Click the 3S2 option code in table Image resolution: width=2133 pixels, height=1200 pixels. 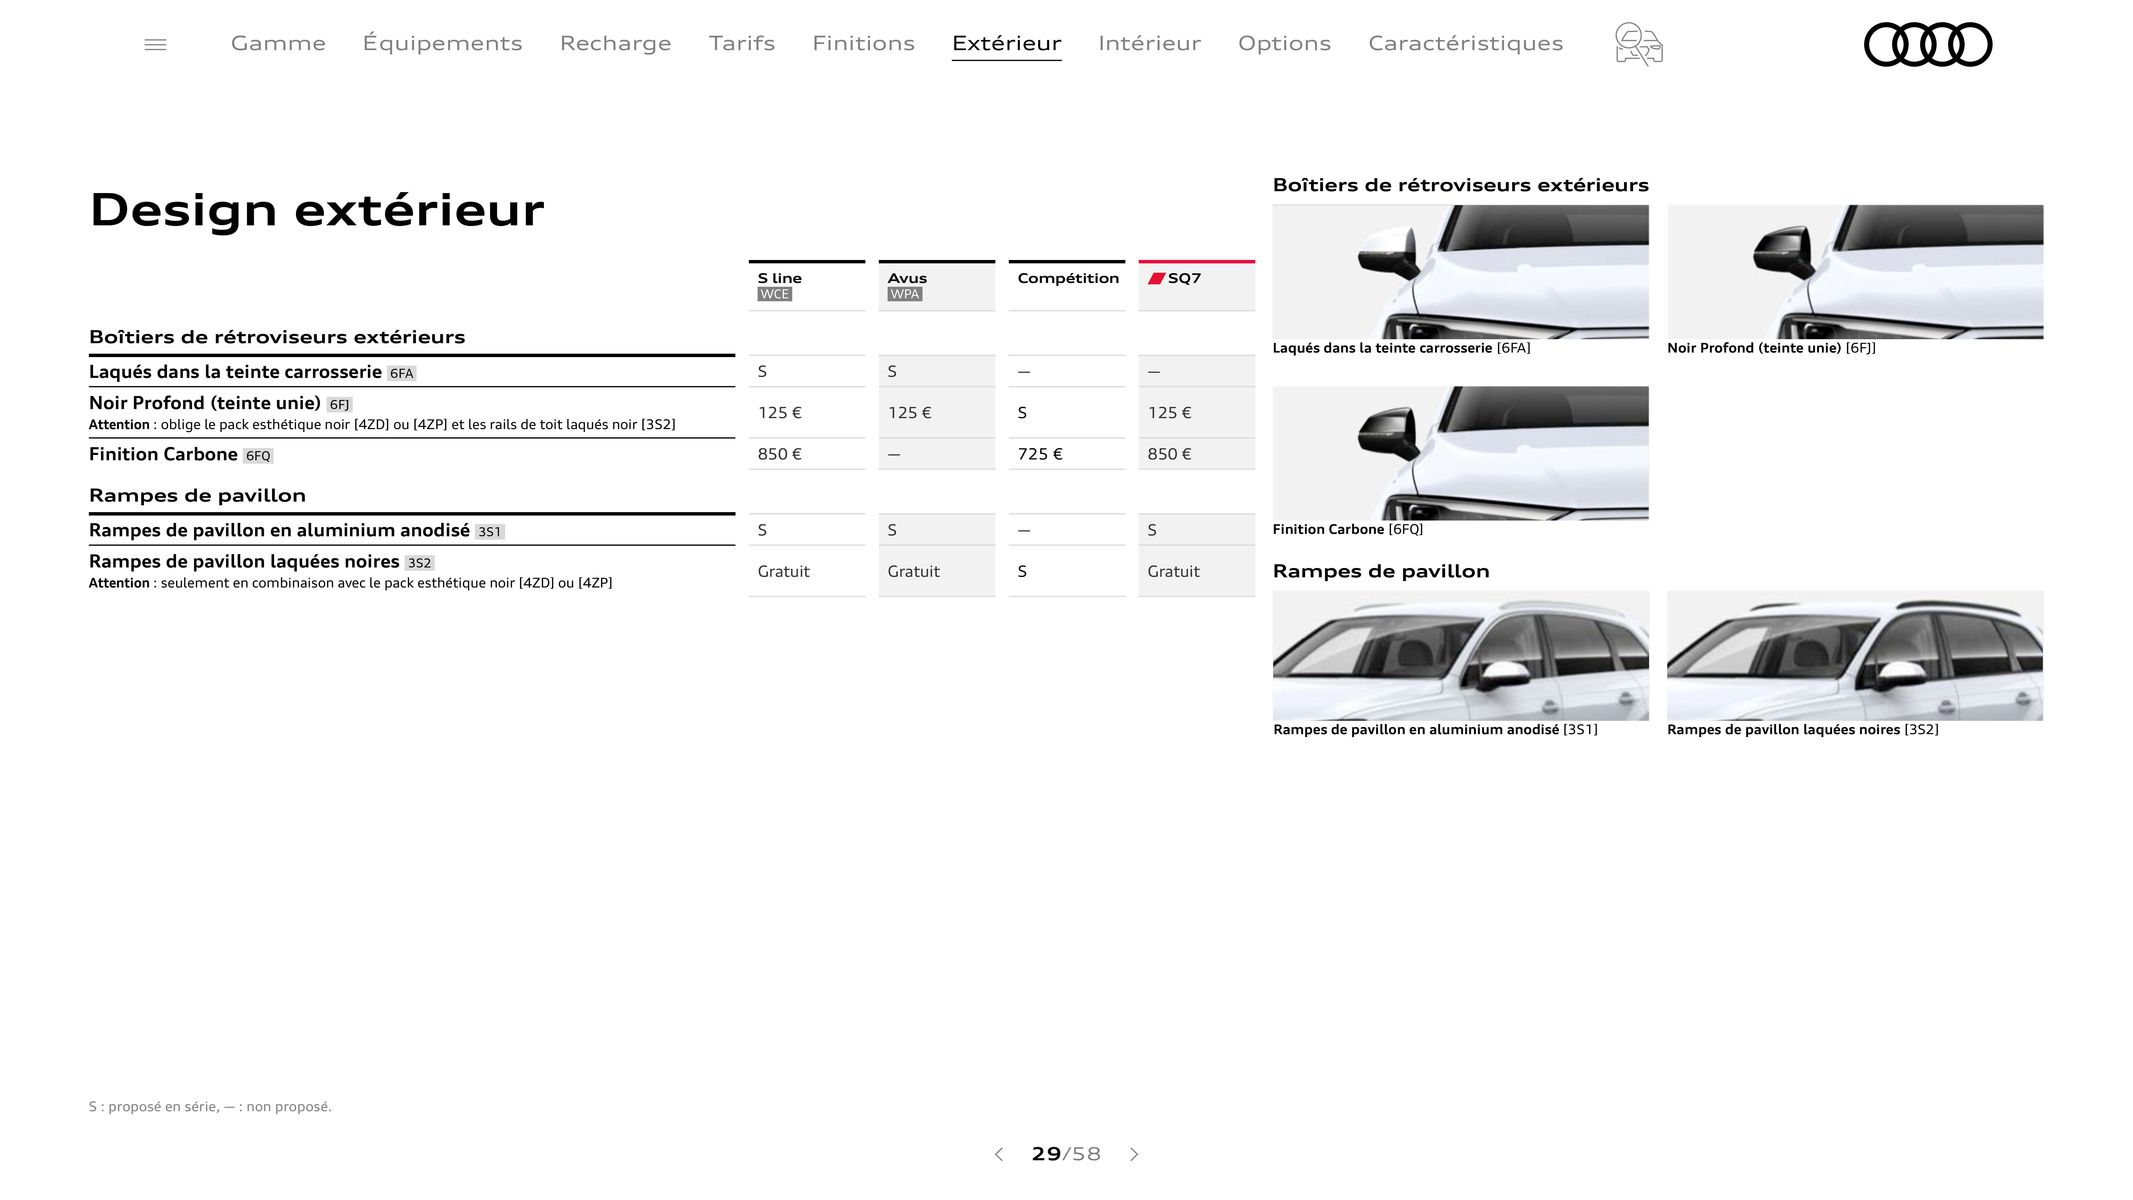419,563
